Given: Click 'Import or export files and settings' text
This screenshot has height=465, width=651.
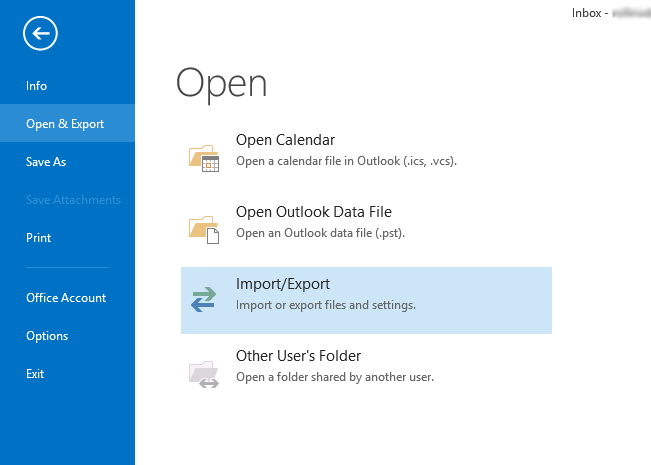Looking at the screenshot, I should coord(326,305).
